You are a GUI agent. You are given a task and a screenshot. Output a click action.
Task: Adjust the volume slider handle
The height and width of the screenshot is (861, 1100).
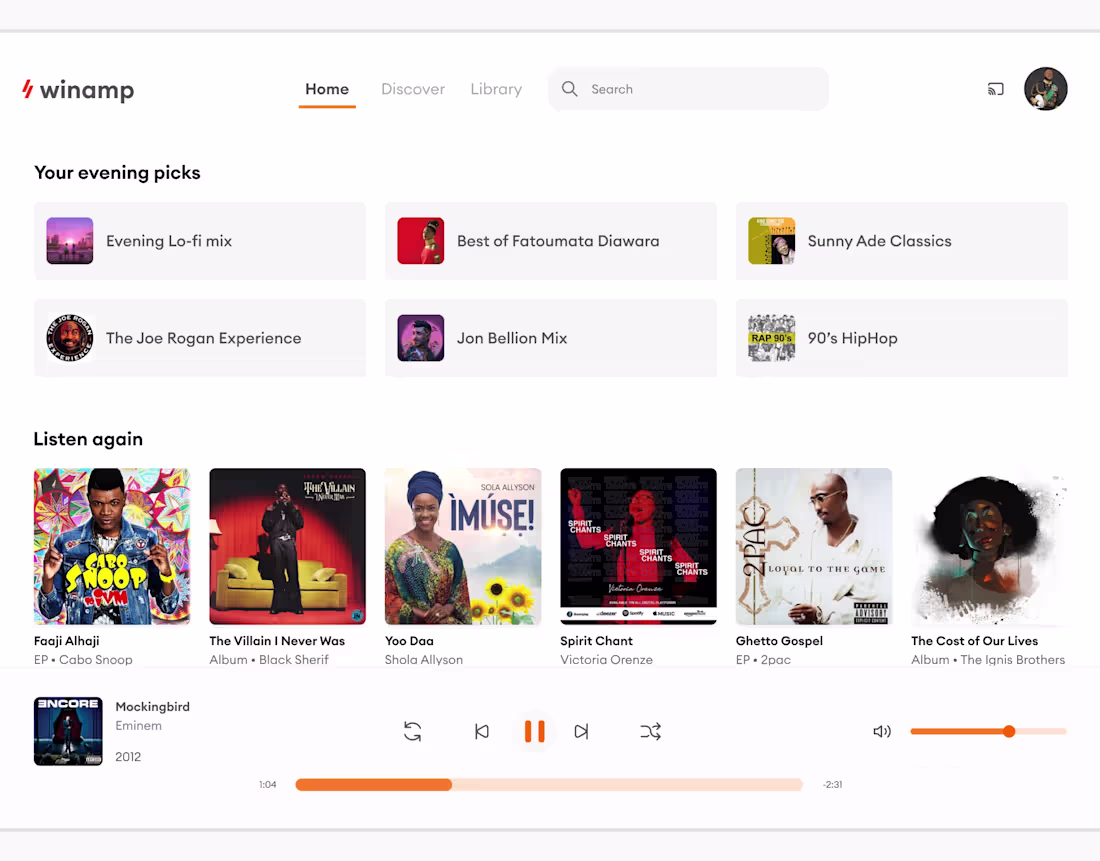(1009, 731)
